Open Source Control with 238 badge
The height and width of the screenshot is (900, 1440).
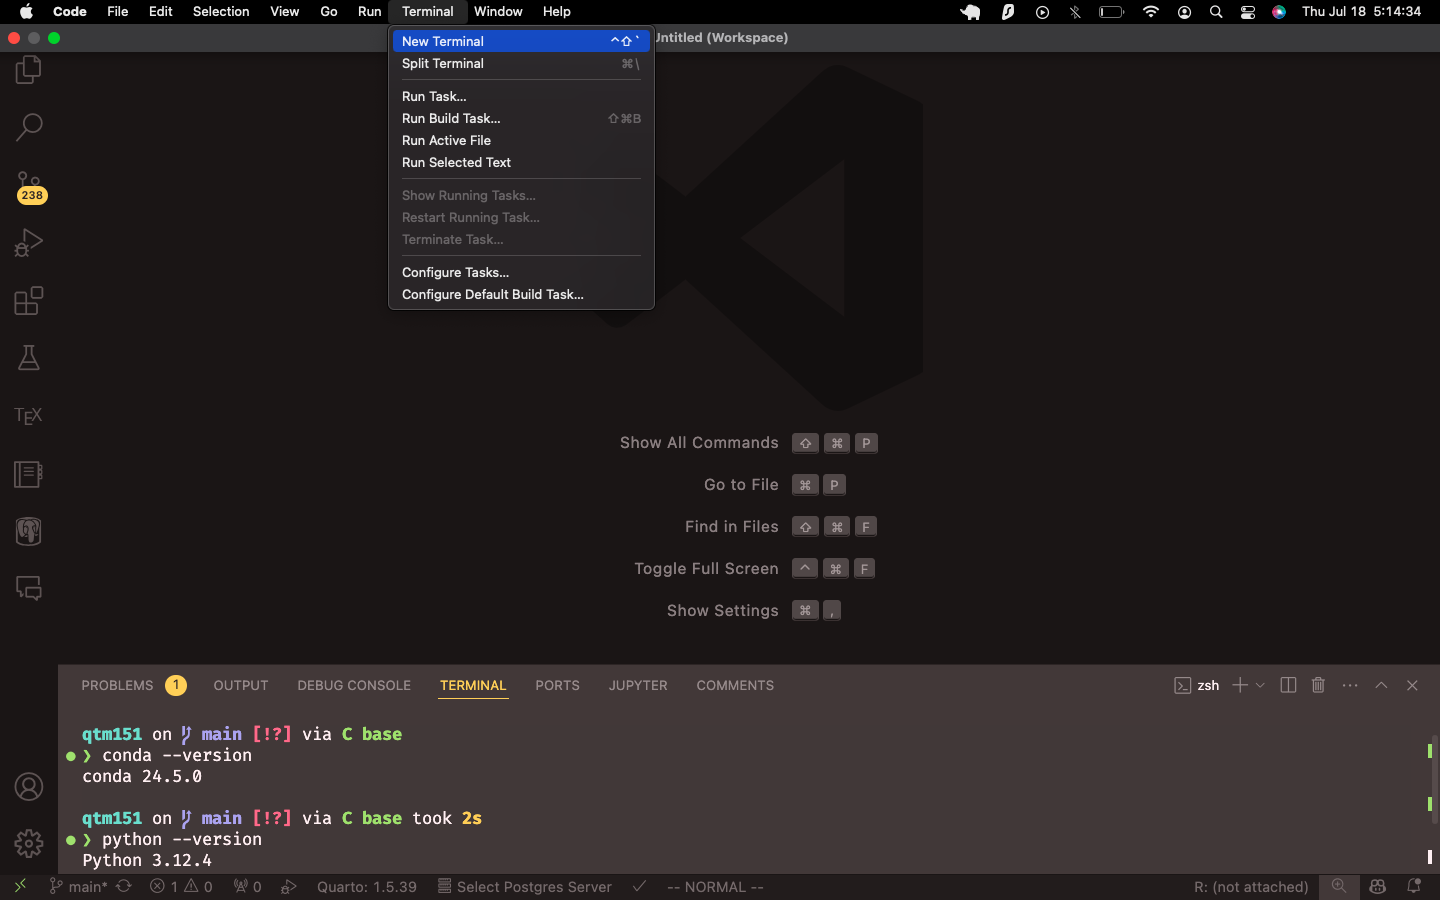29,186
